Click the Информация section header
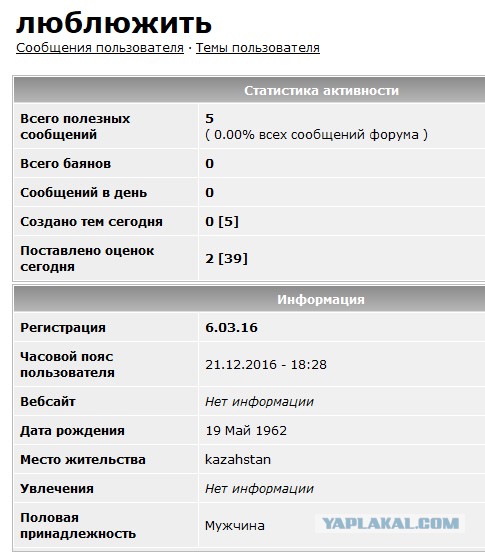The height and width of the screenshot is (553, 485). click(321, 299)
